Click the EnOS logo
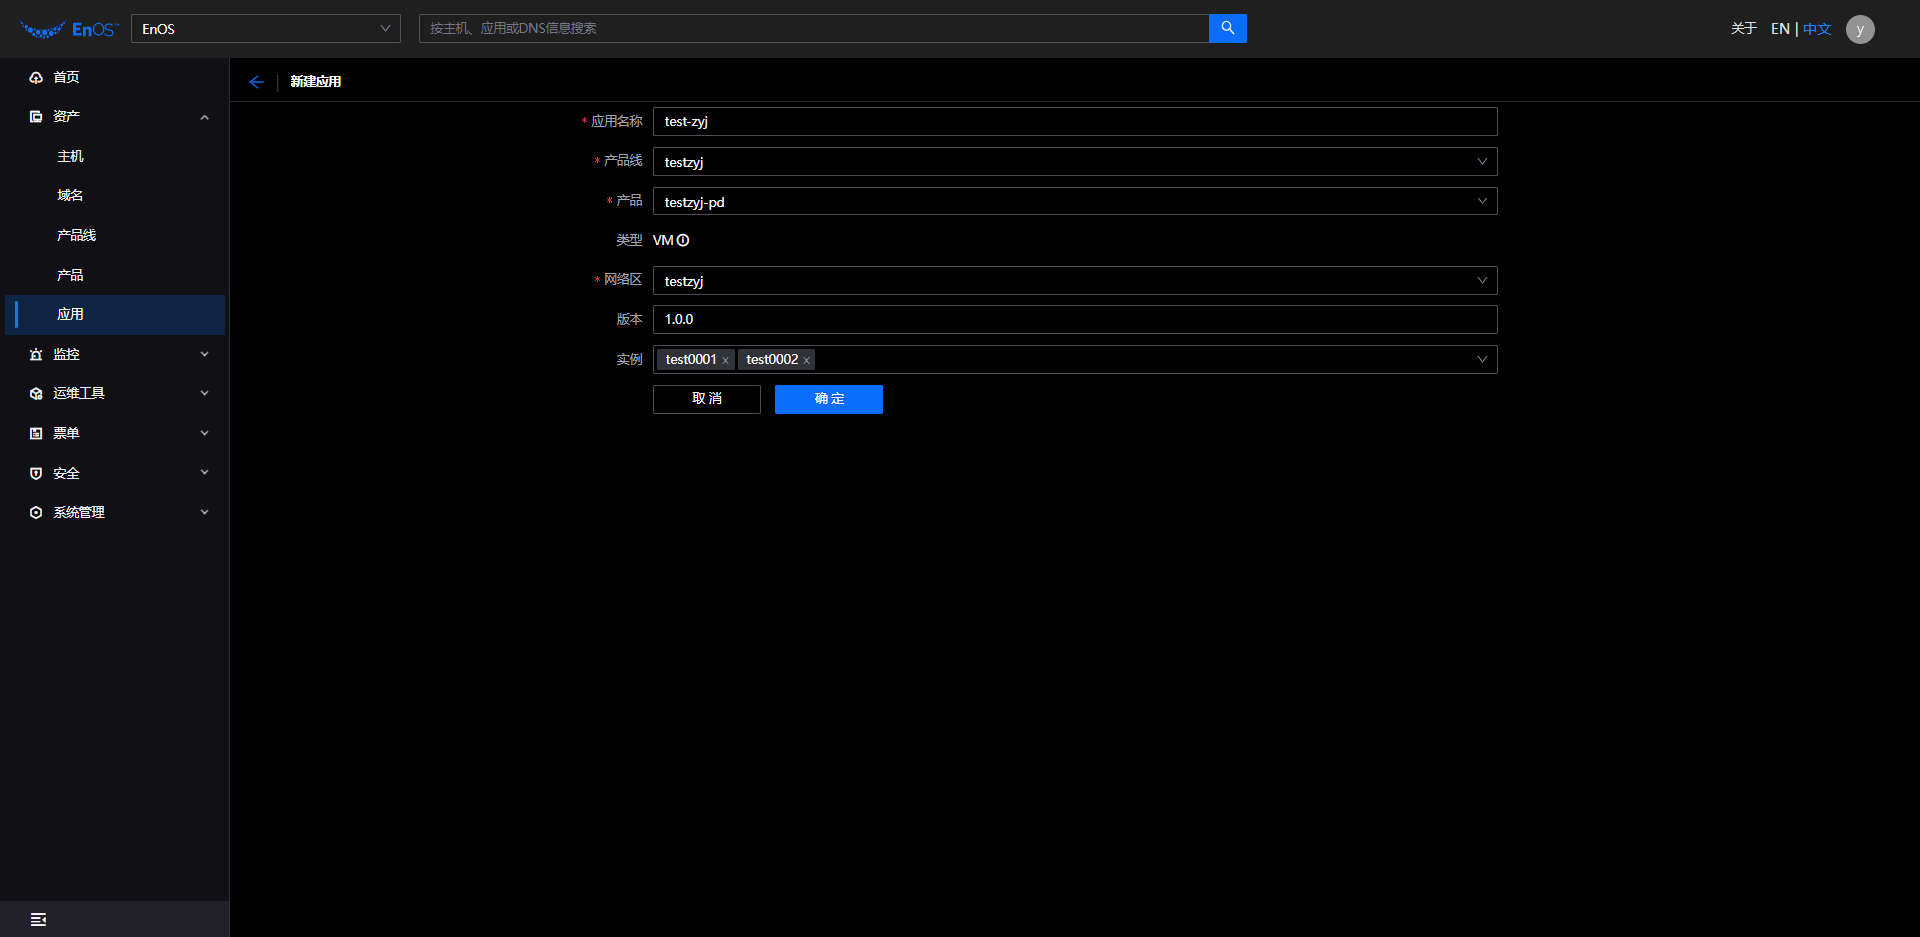 pos(69,29)
